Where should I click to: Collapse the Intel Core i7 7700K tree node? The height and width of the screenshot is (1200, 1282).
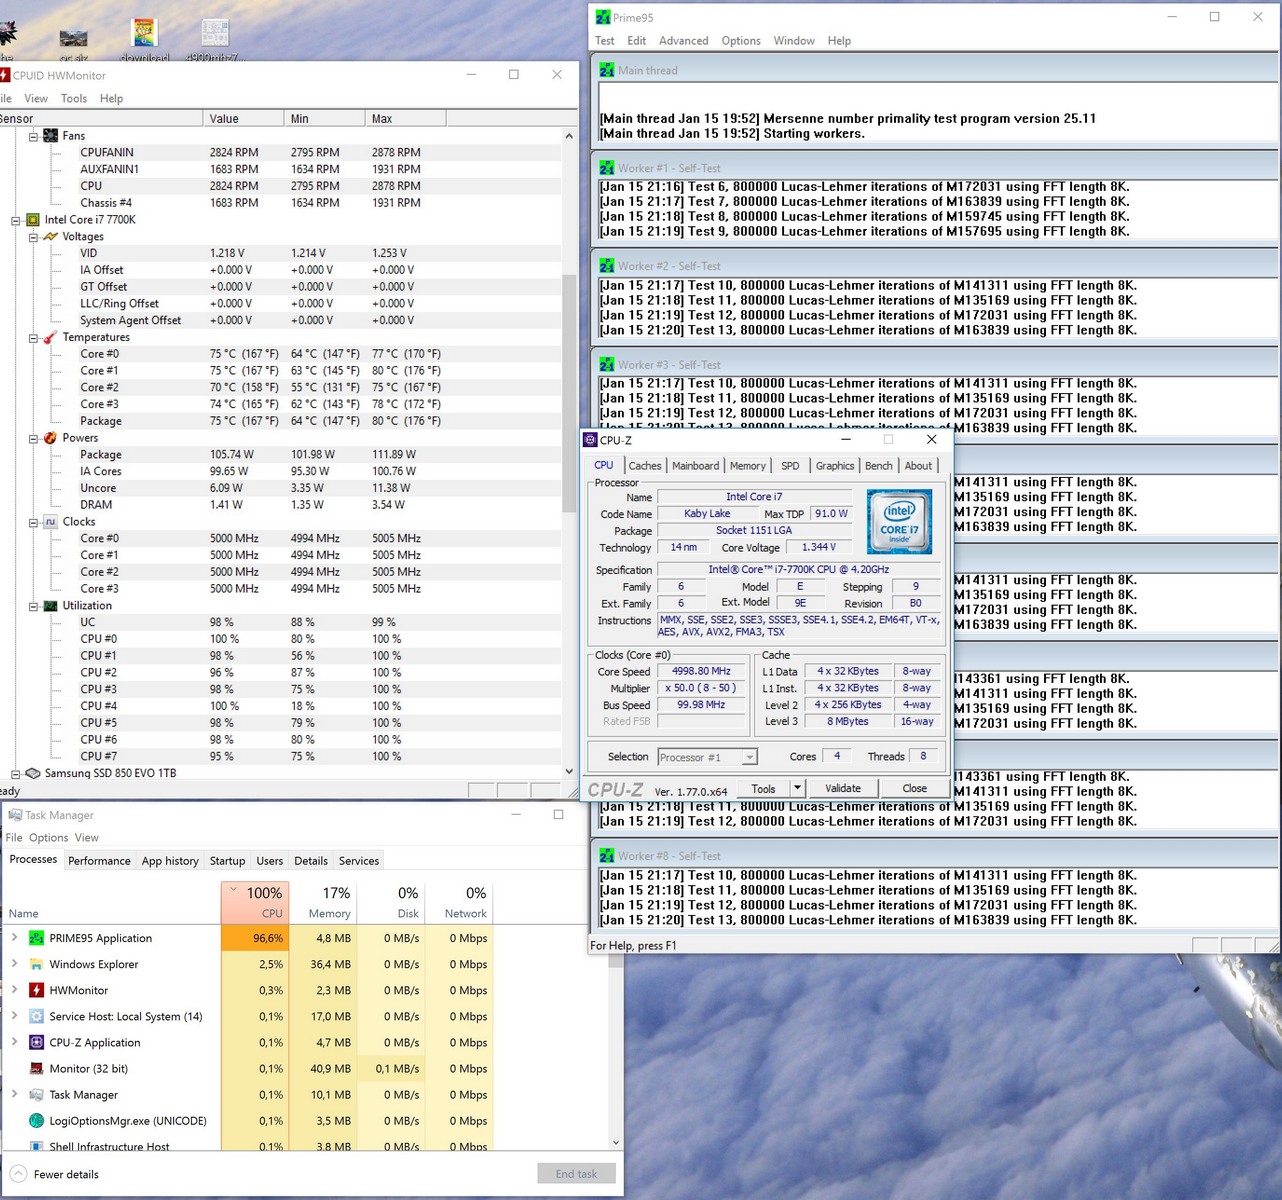coord(15,220)
